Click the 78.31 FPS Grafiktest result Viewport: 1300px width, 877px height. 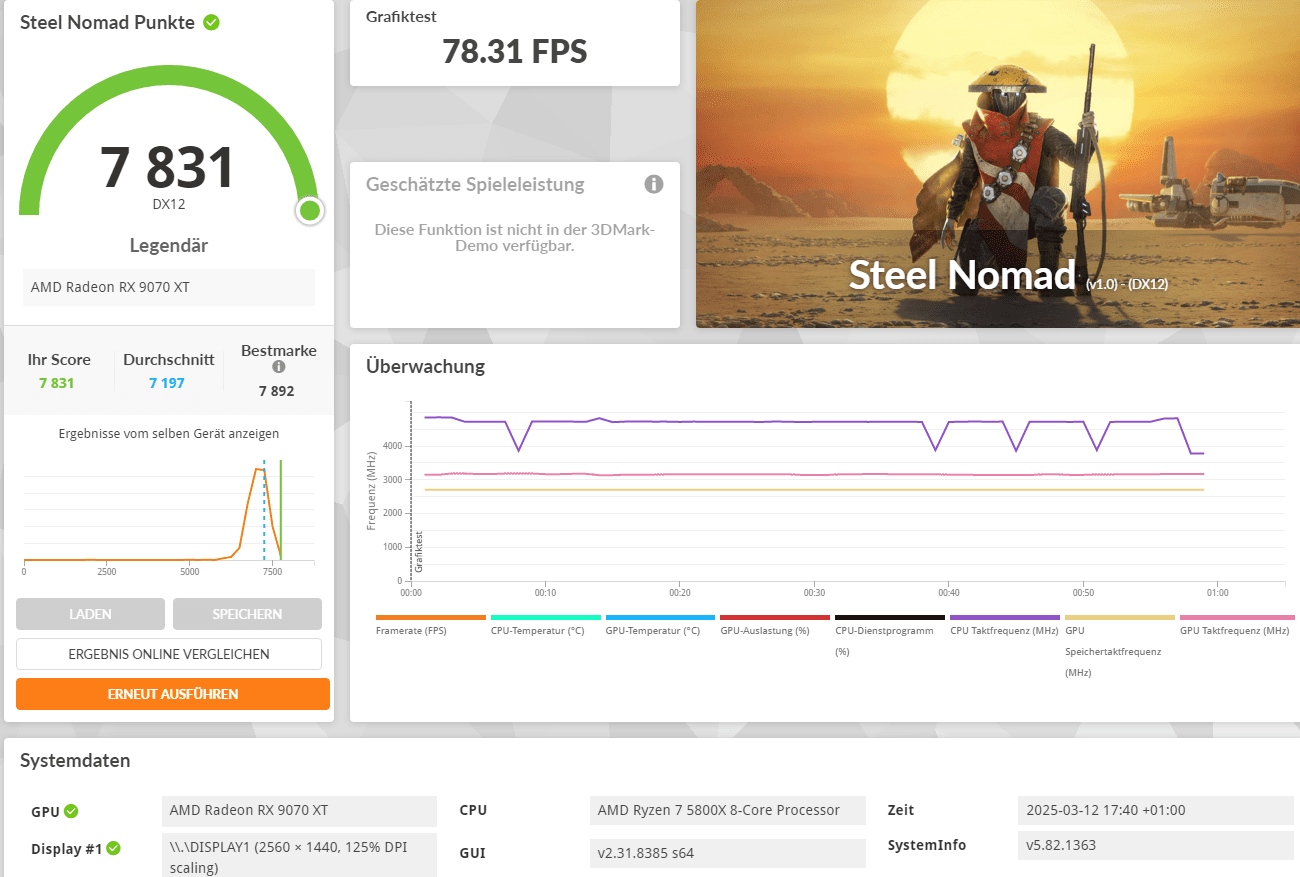(x=515, y=51)
